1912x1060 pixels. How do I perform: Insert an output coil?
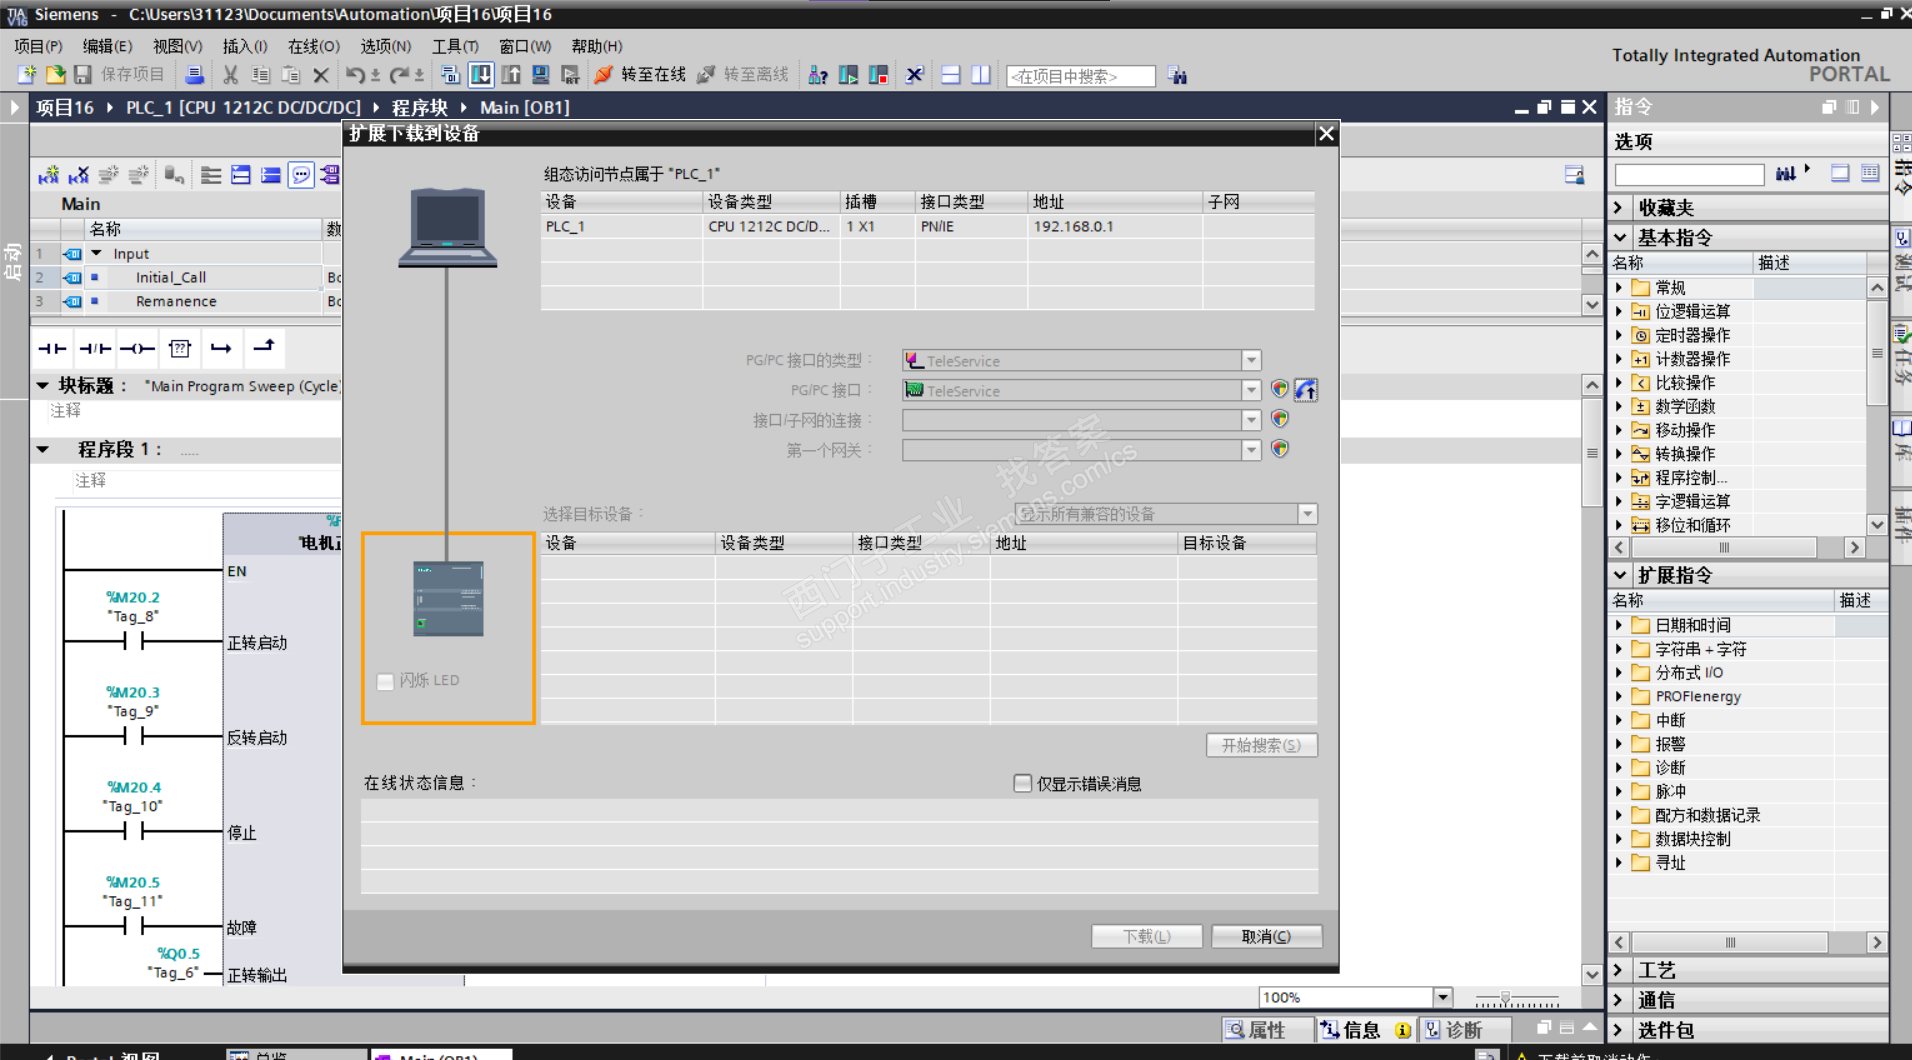coord(137,348)
